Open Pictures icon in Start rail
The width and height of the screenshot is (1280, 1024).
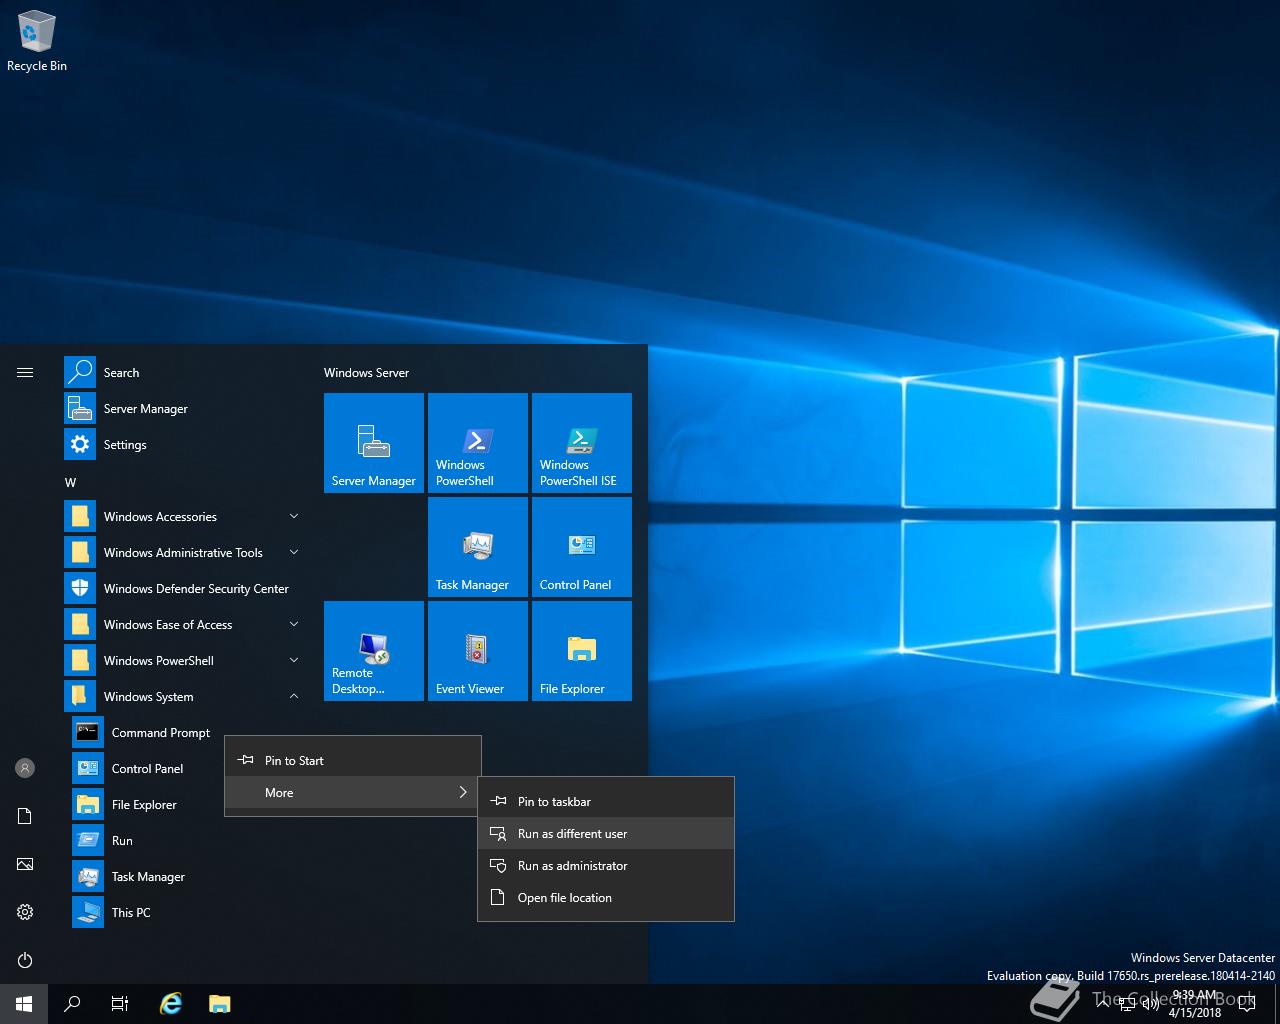point(25,864)
